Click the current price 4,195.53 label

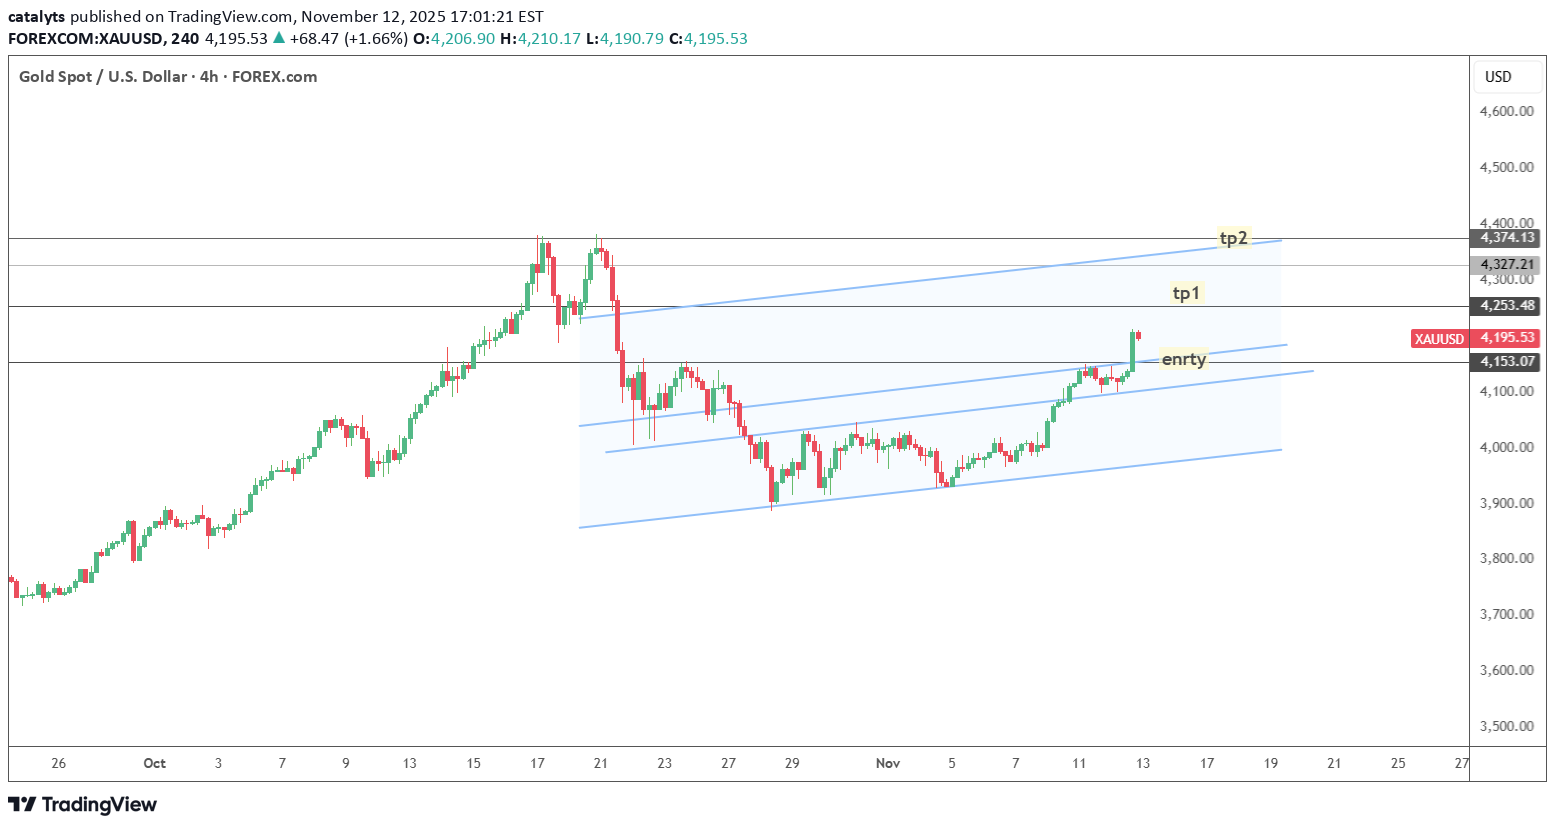1506,338
